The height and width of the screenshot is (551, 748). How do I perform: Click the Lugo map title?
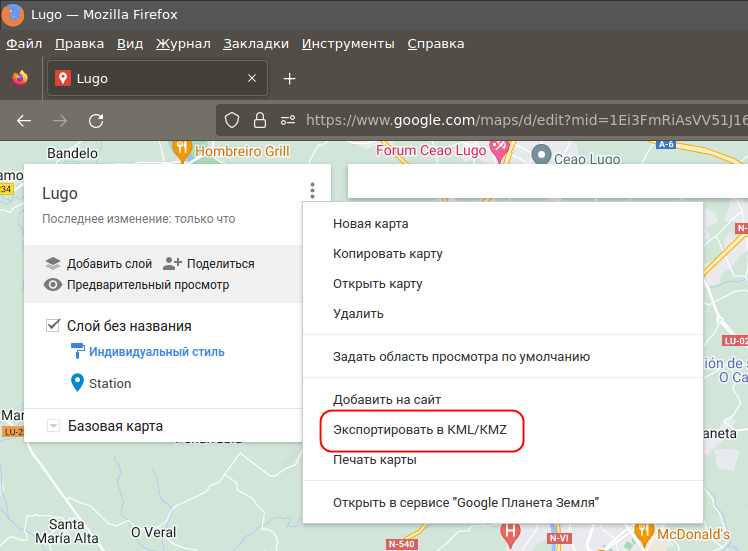pos(60,194)
